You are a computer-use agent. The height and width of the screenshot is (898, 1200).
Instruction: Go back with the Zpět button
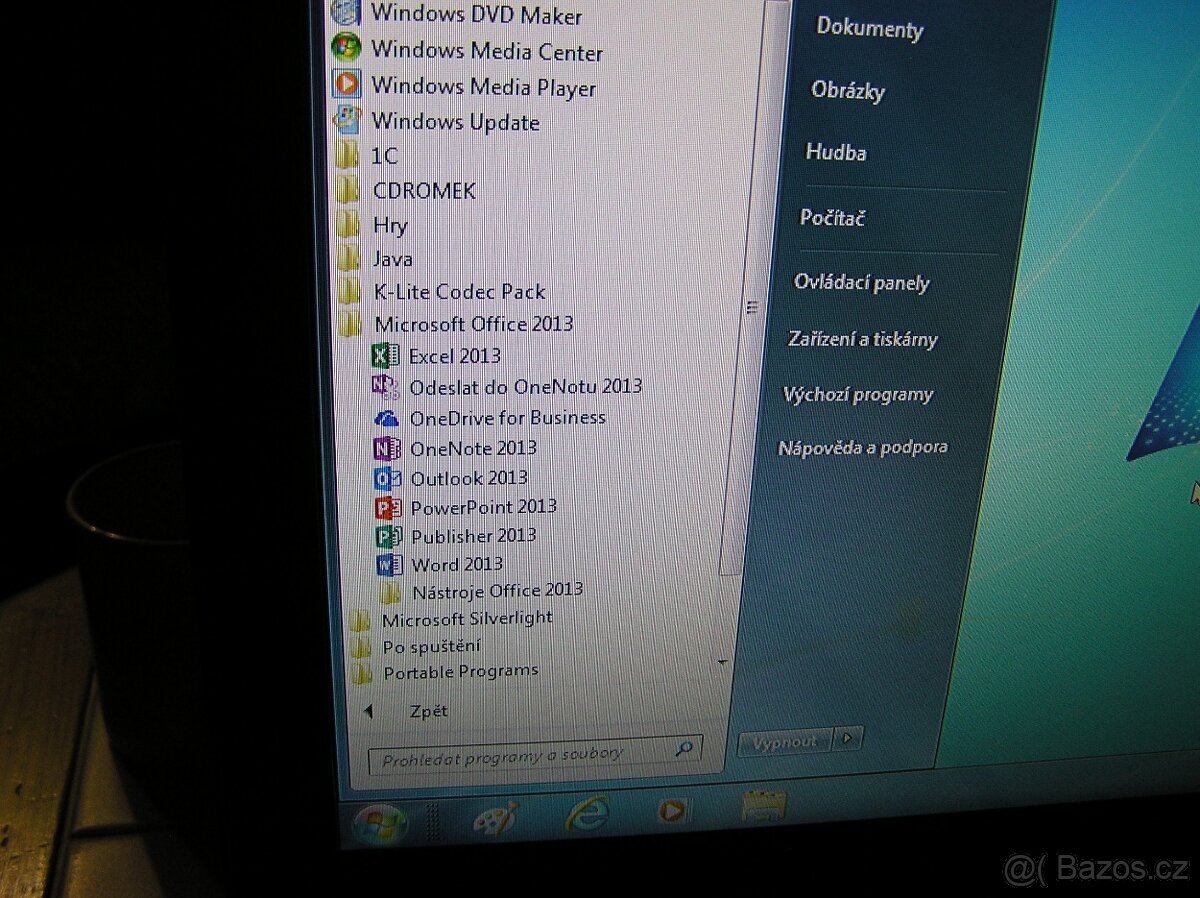428,711
